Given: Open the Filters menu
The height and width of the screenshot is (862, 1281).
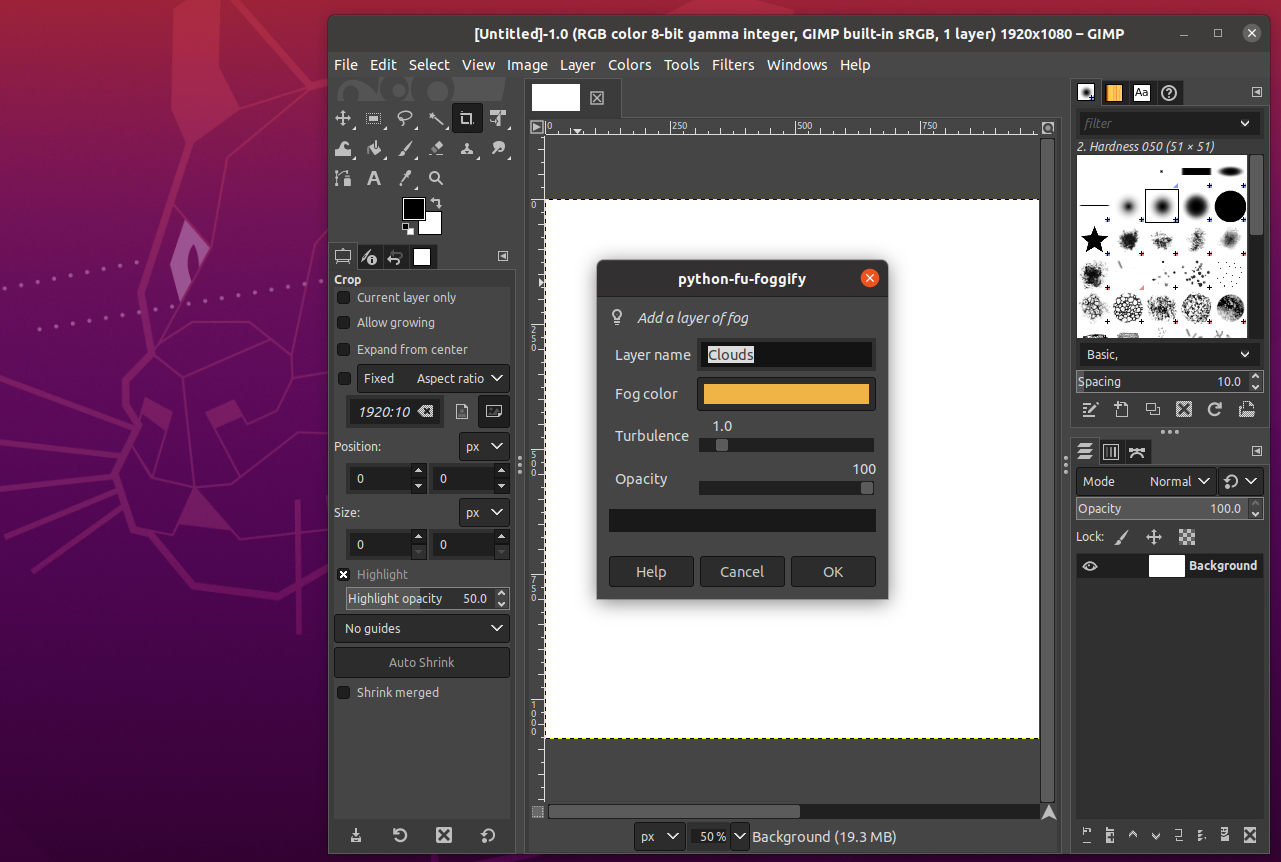Looking at the screenshot, I should tap(732, 65).
